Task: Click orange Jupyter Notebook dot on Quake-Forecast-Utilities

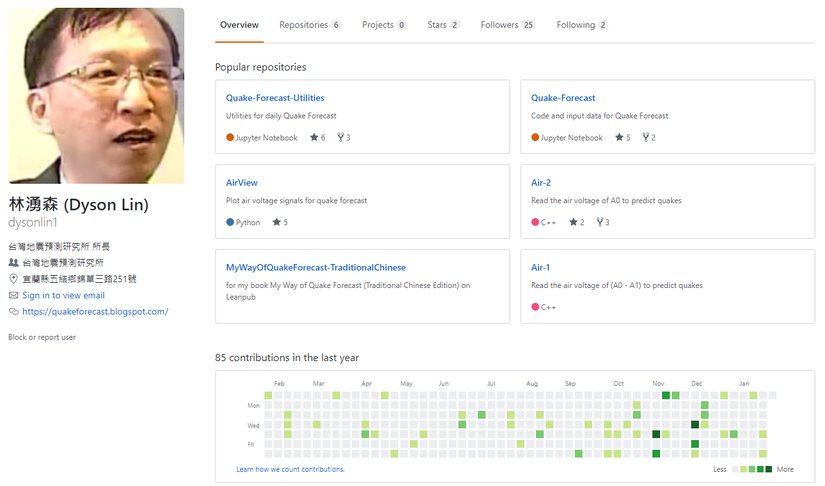Action: [x=230, y=137]
